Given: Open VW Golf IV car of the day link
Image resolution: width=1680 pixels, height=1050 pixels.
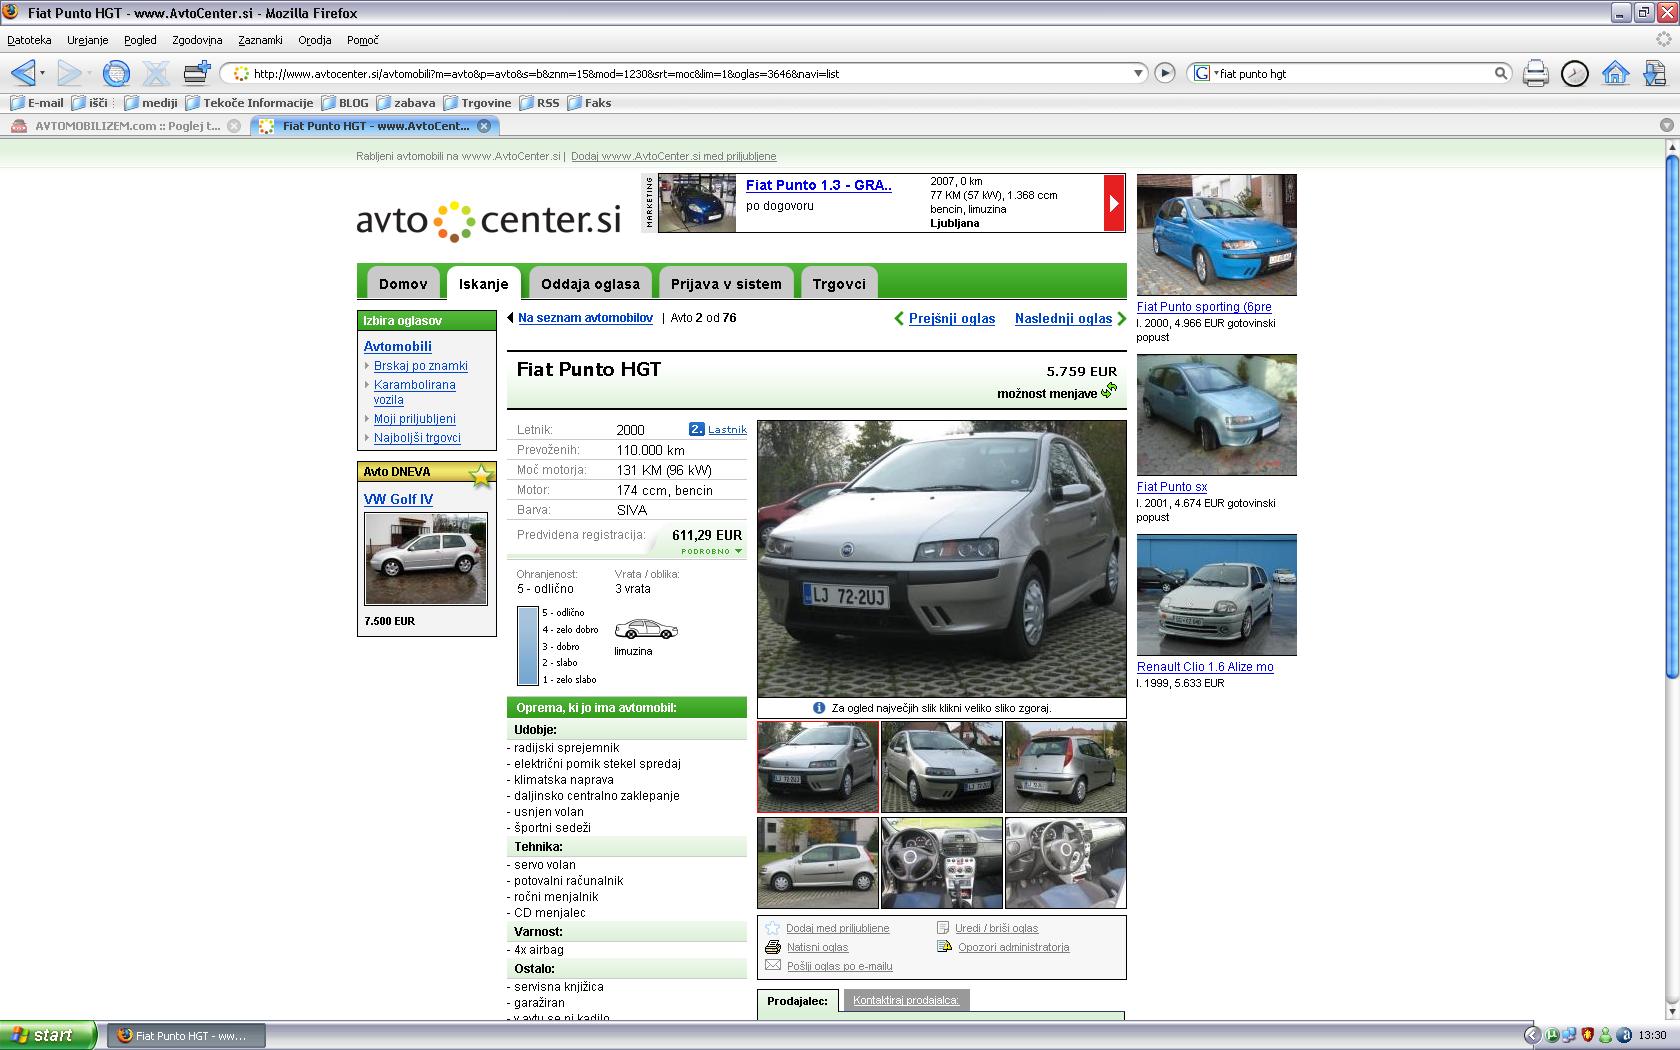Looking at the screenshot, I should (398, 499).
